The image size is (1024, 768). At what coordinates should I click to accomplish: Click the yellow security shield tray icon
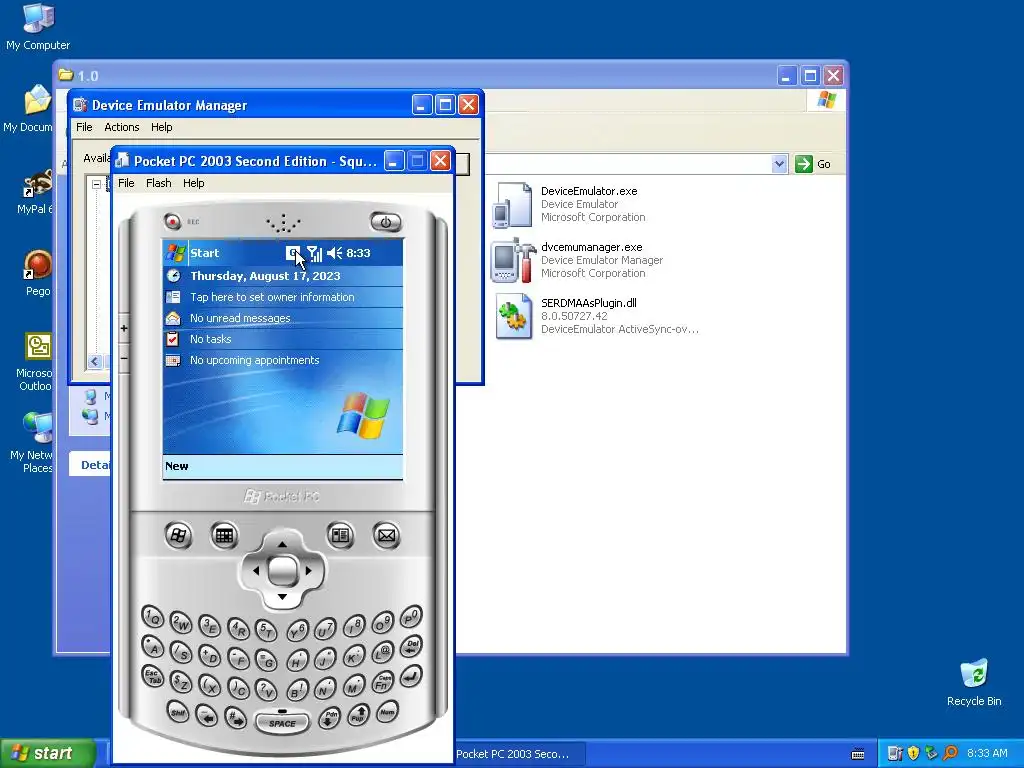tap(913, 754)
